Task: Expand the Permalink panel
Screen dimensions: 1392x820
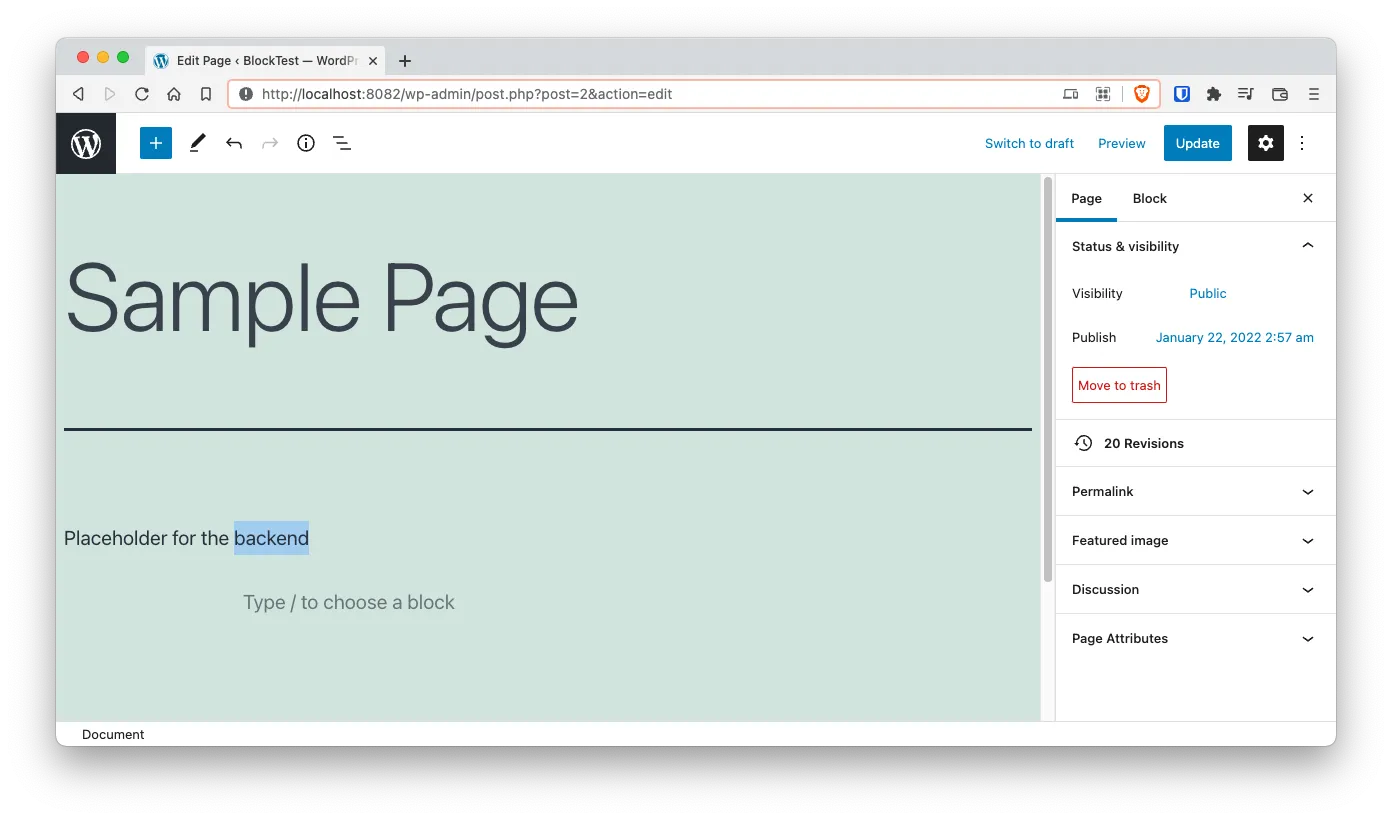Action: click(1196, 492)
